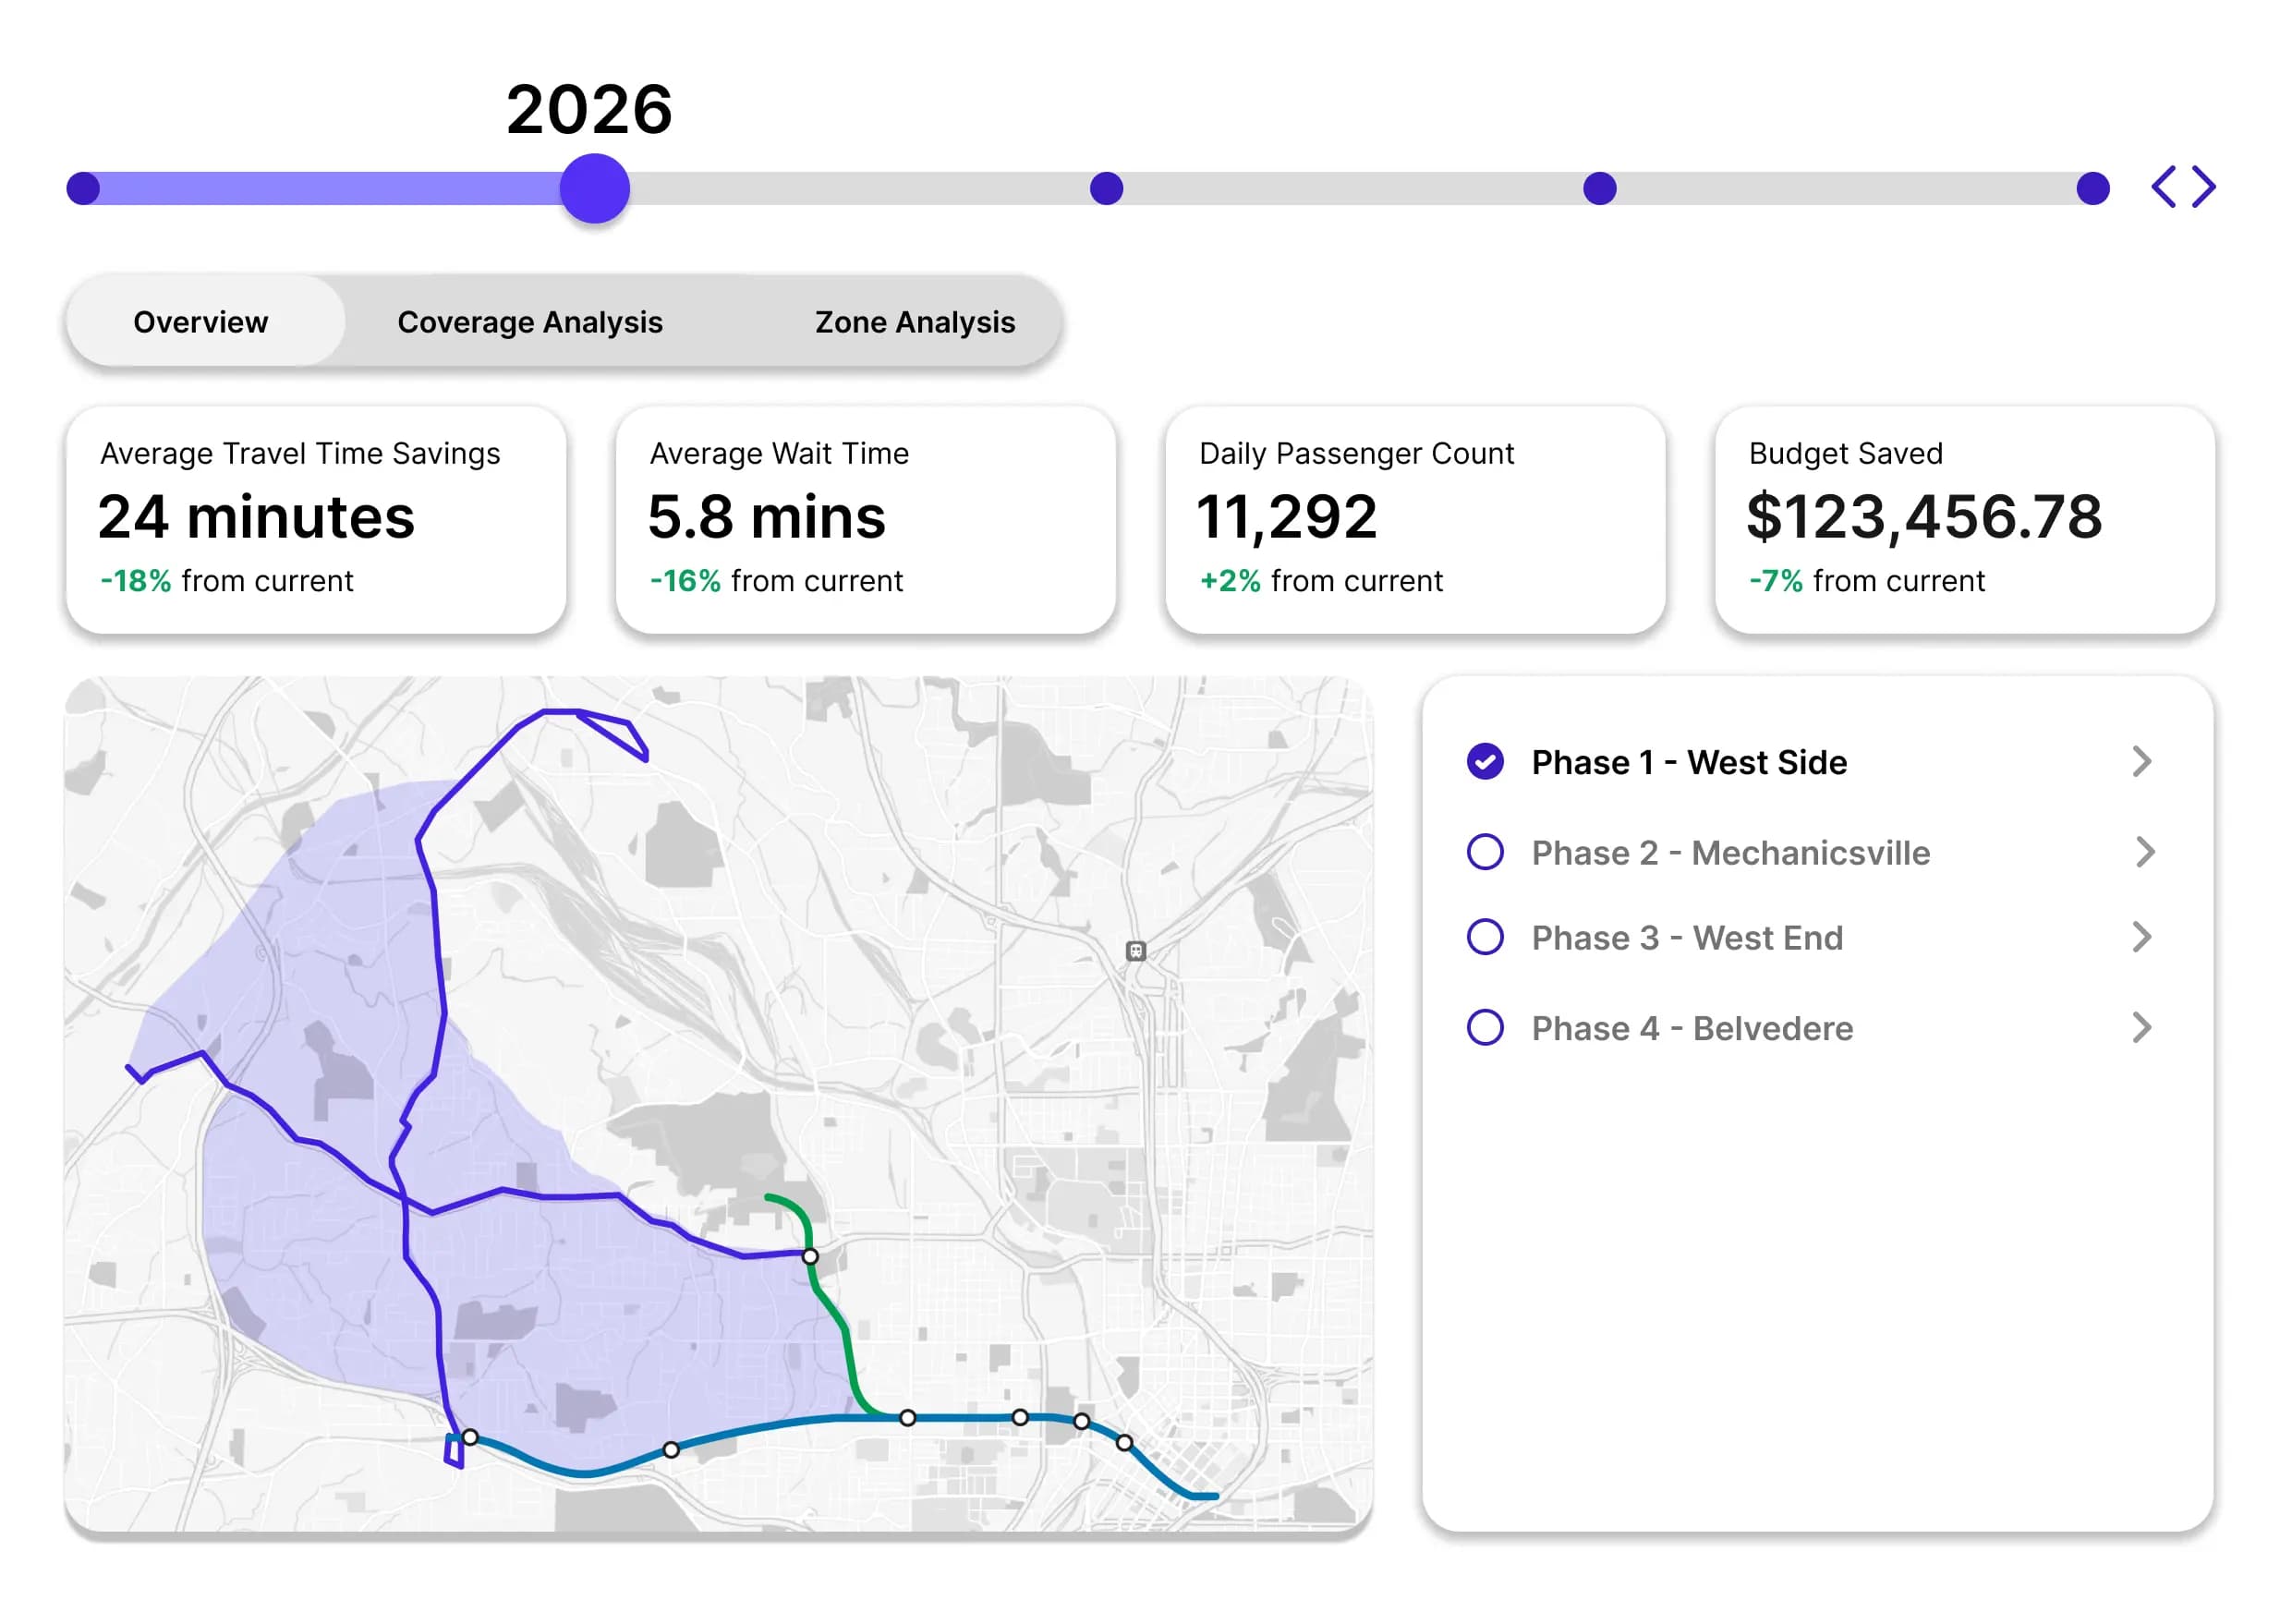Image resolution: width=2280 pixels, height=1624 pixels.
Task: Switch to the Zone Analysis tab
Action: tap(913, 321)
